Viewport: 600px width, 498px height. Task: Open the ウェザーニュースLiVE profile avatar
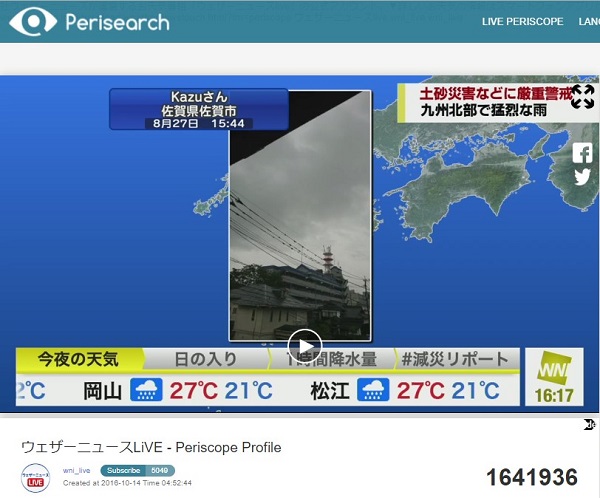[x=35, y=477]
